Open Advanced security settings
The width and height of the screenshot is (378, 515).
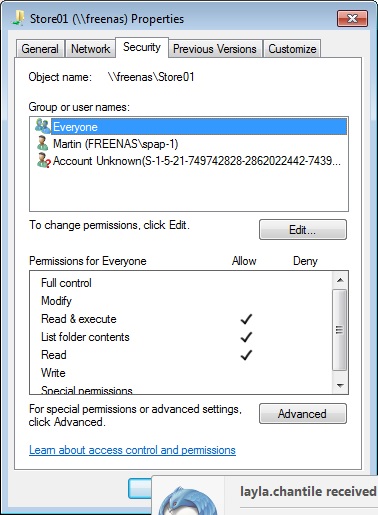click(x=303, y=414)
